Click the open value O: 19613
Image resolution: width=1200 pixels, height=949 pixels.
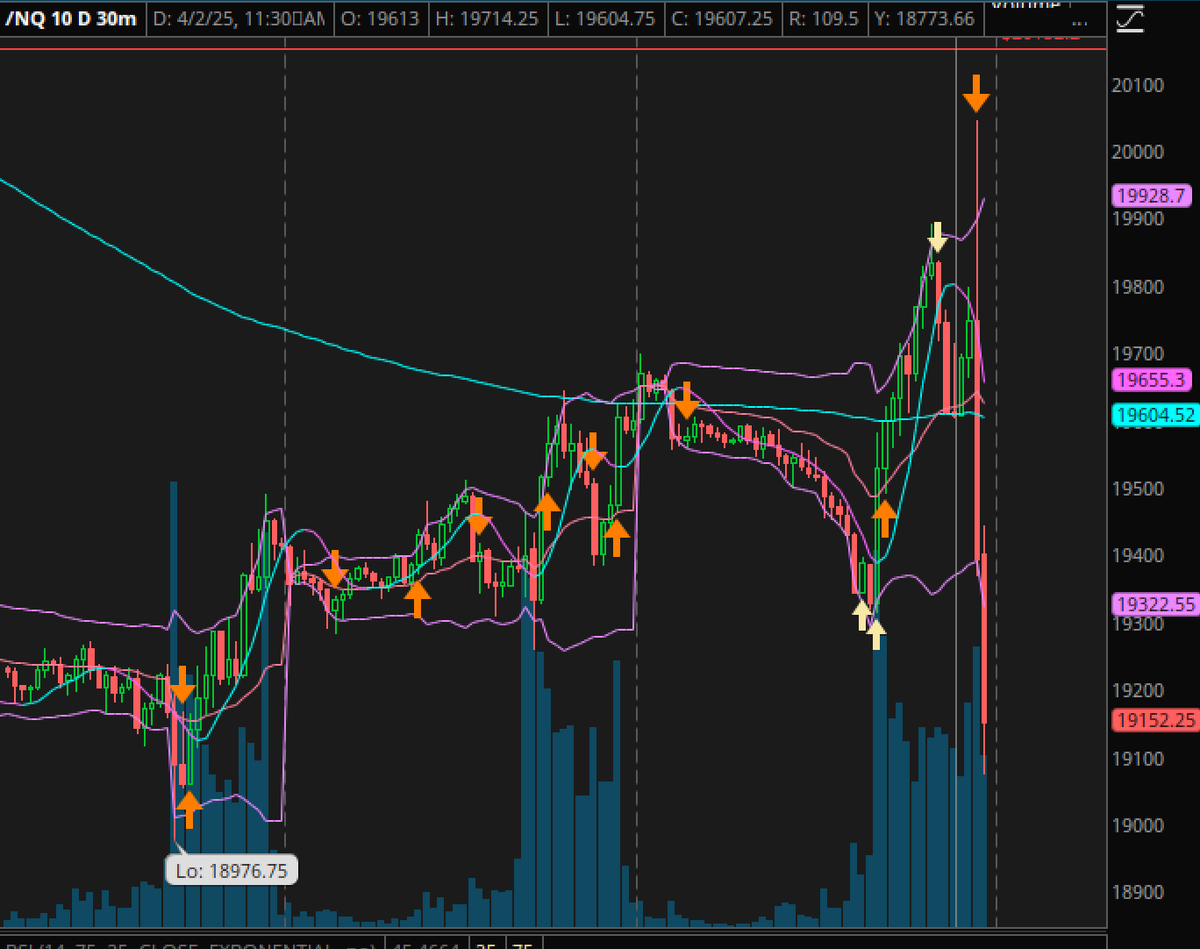click(x=382, y=18)
